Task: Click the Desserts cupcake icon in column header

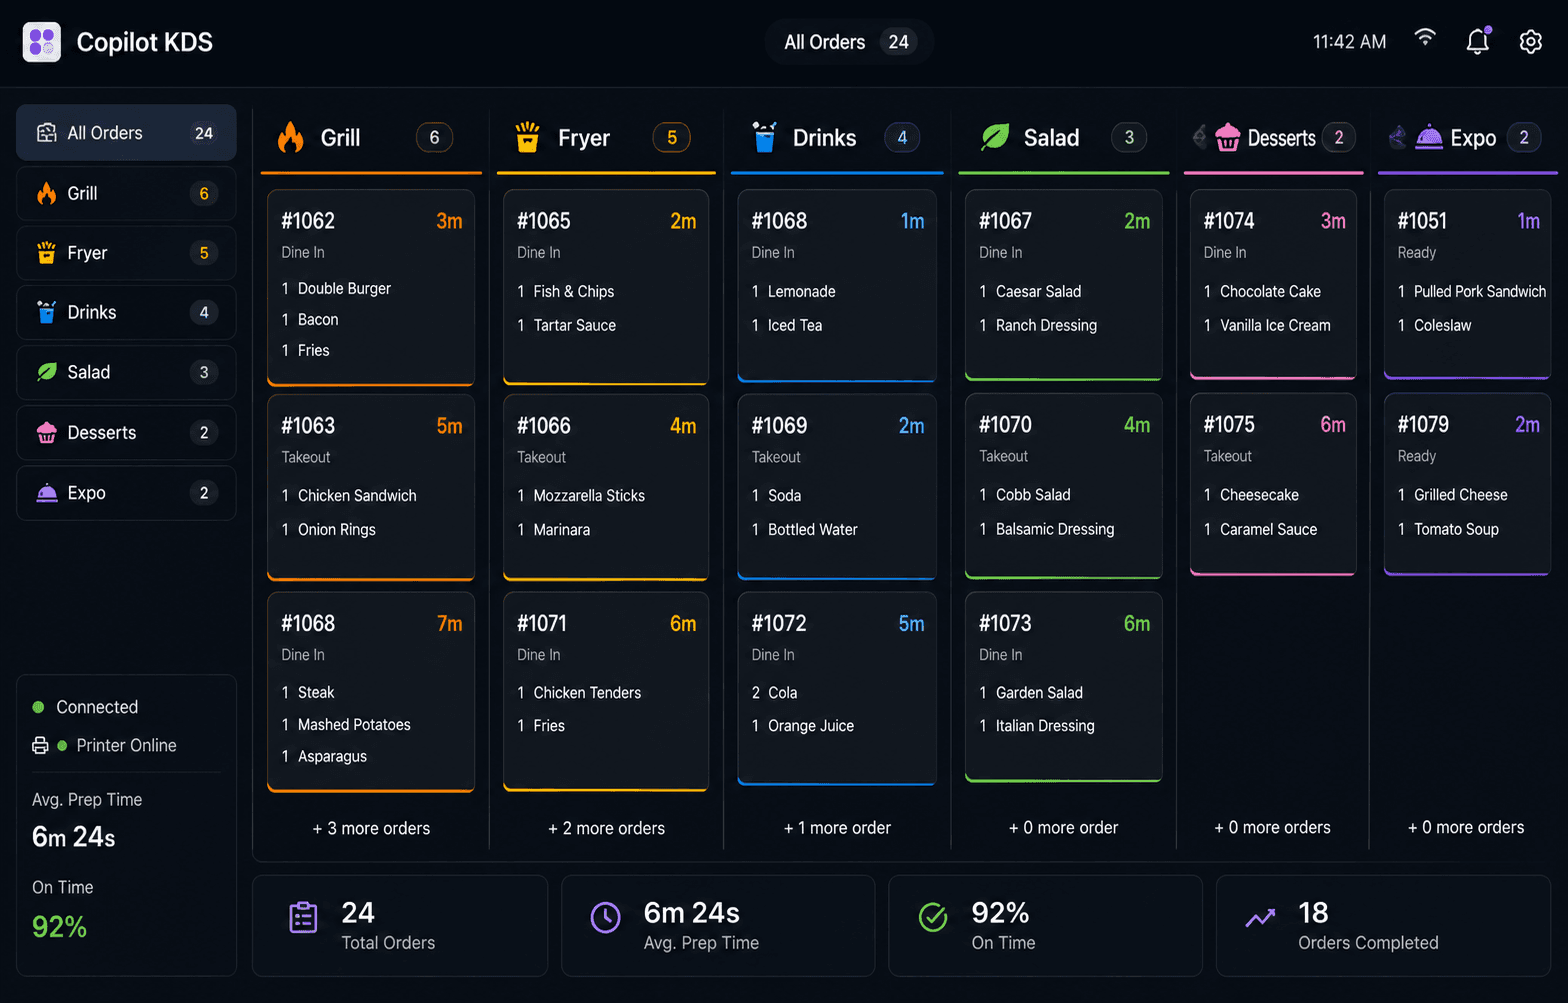Action: (x=1227, y=137)
